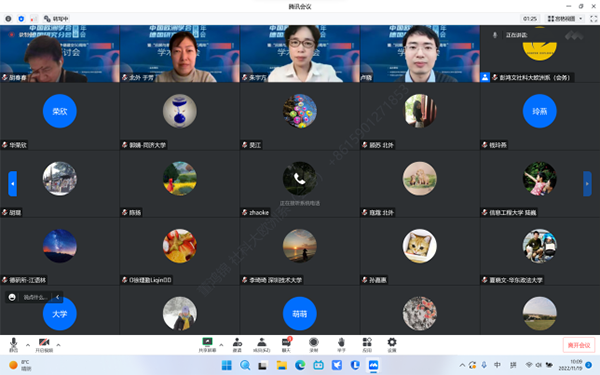Screen dimensions: 600x375
Task: Click the blue 玲燕 avatar circle
Action: click(540, 111)
